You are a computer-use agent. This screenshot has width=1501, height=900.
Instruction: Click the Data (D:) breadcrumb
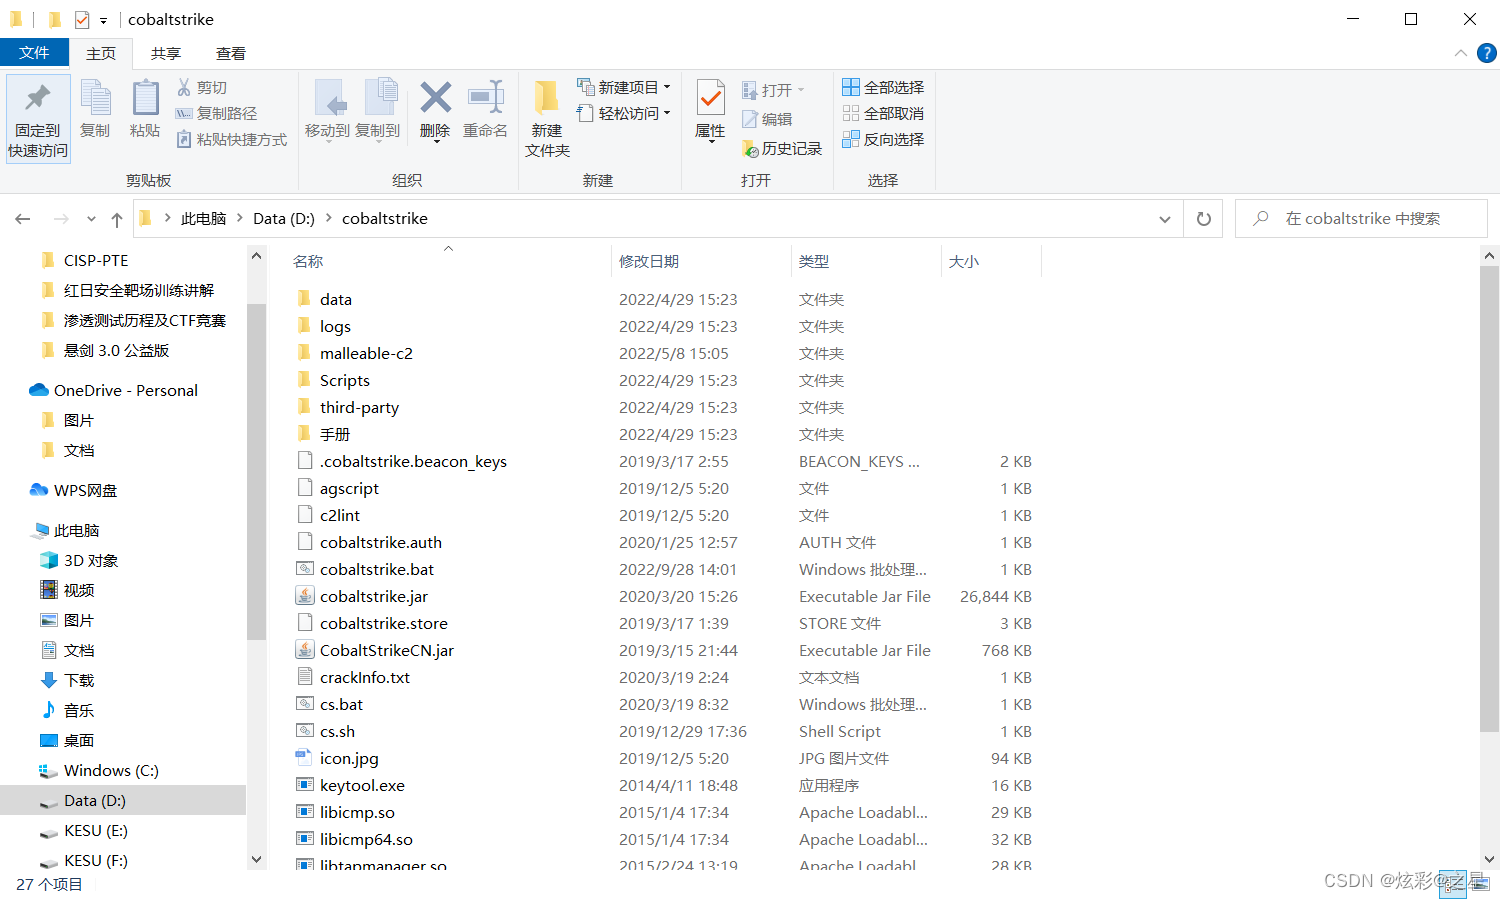[284, 218]
